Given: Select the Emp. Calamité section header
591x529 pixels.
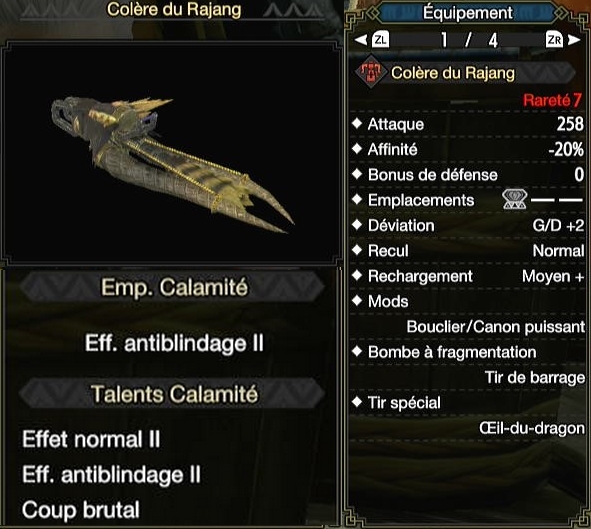Looking at the screenshot, I should tap(173, 287).
